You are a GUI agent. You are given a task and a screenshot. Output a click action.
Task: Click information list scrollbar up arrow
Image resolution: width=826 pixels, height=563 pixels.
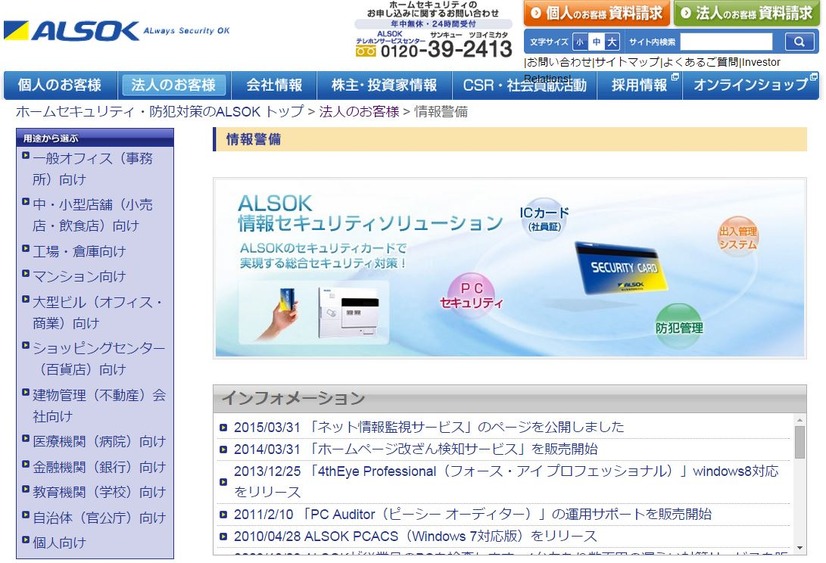(x=800, y=421)
